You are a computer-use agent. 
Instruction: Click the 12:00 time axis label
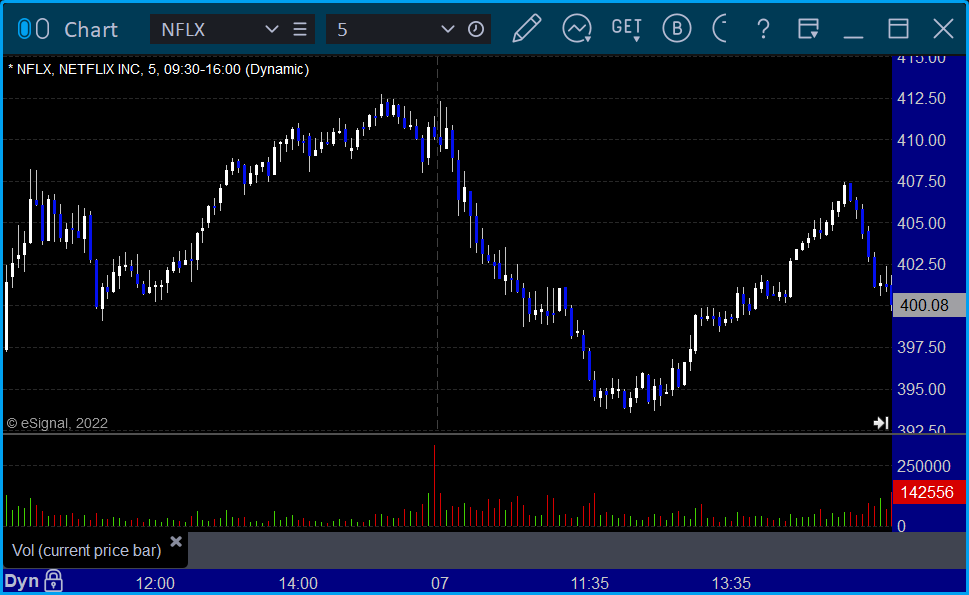(155, 583)
